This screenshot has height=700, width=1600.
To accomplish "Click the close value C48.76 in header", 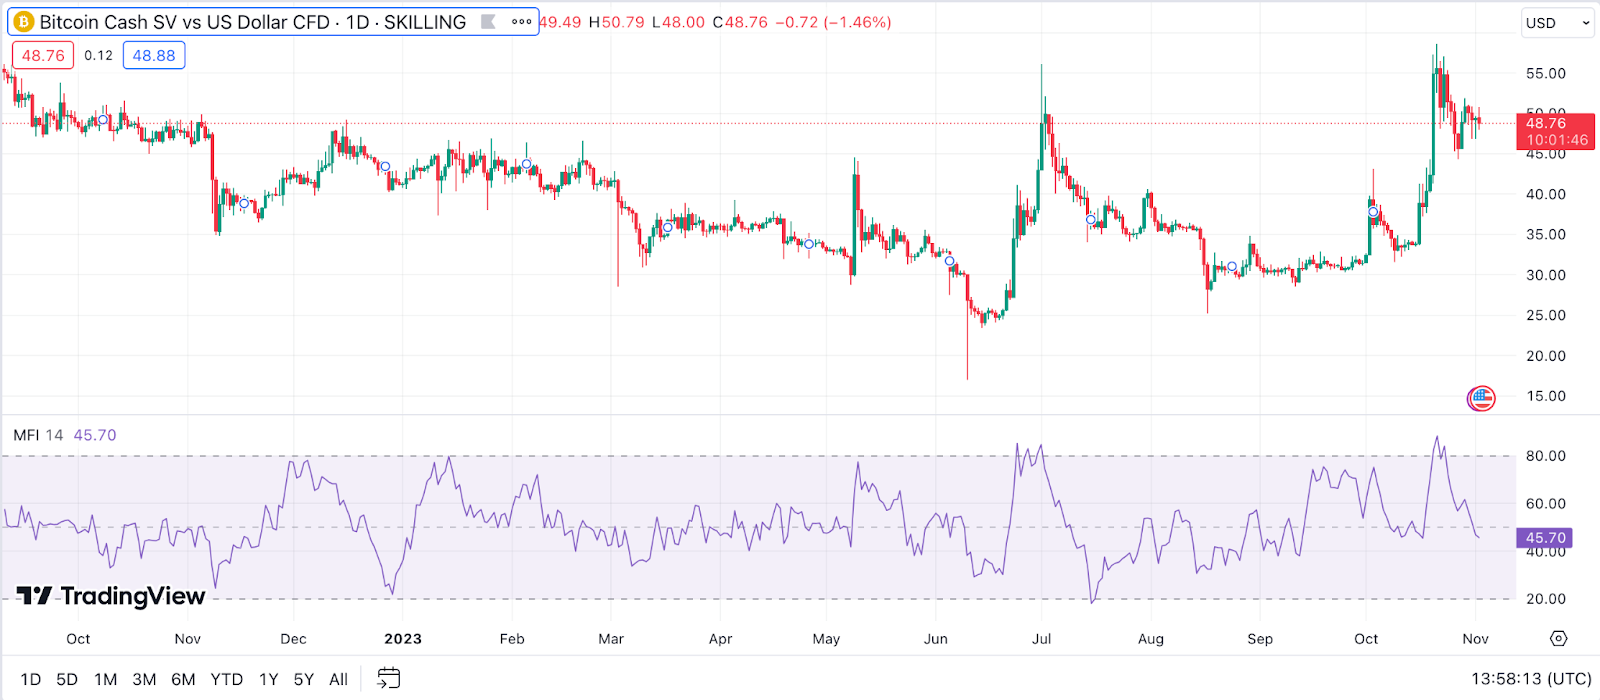I will click(740, 22).
